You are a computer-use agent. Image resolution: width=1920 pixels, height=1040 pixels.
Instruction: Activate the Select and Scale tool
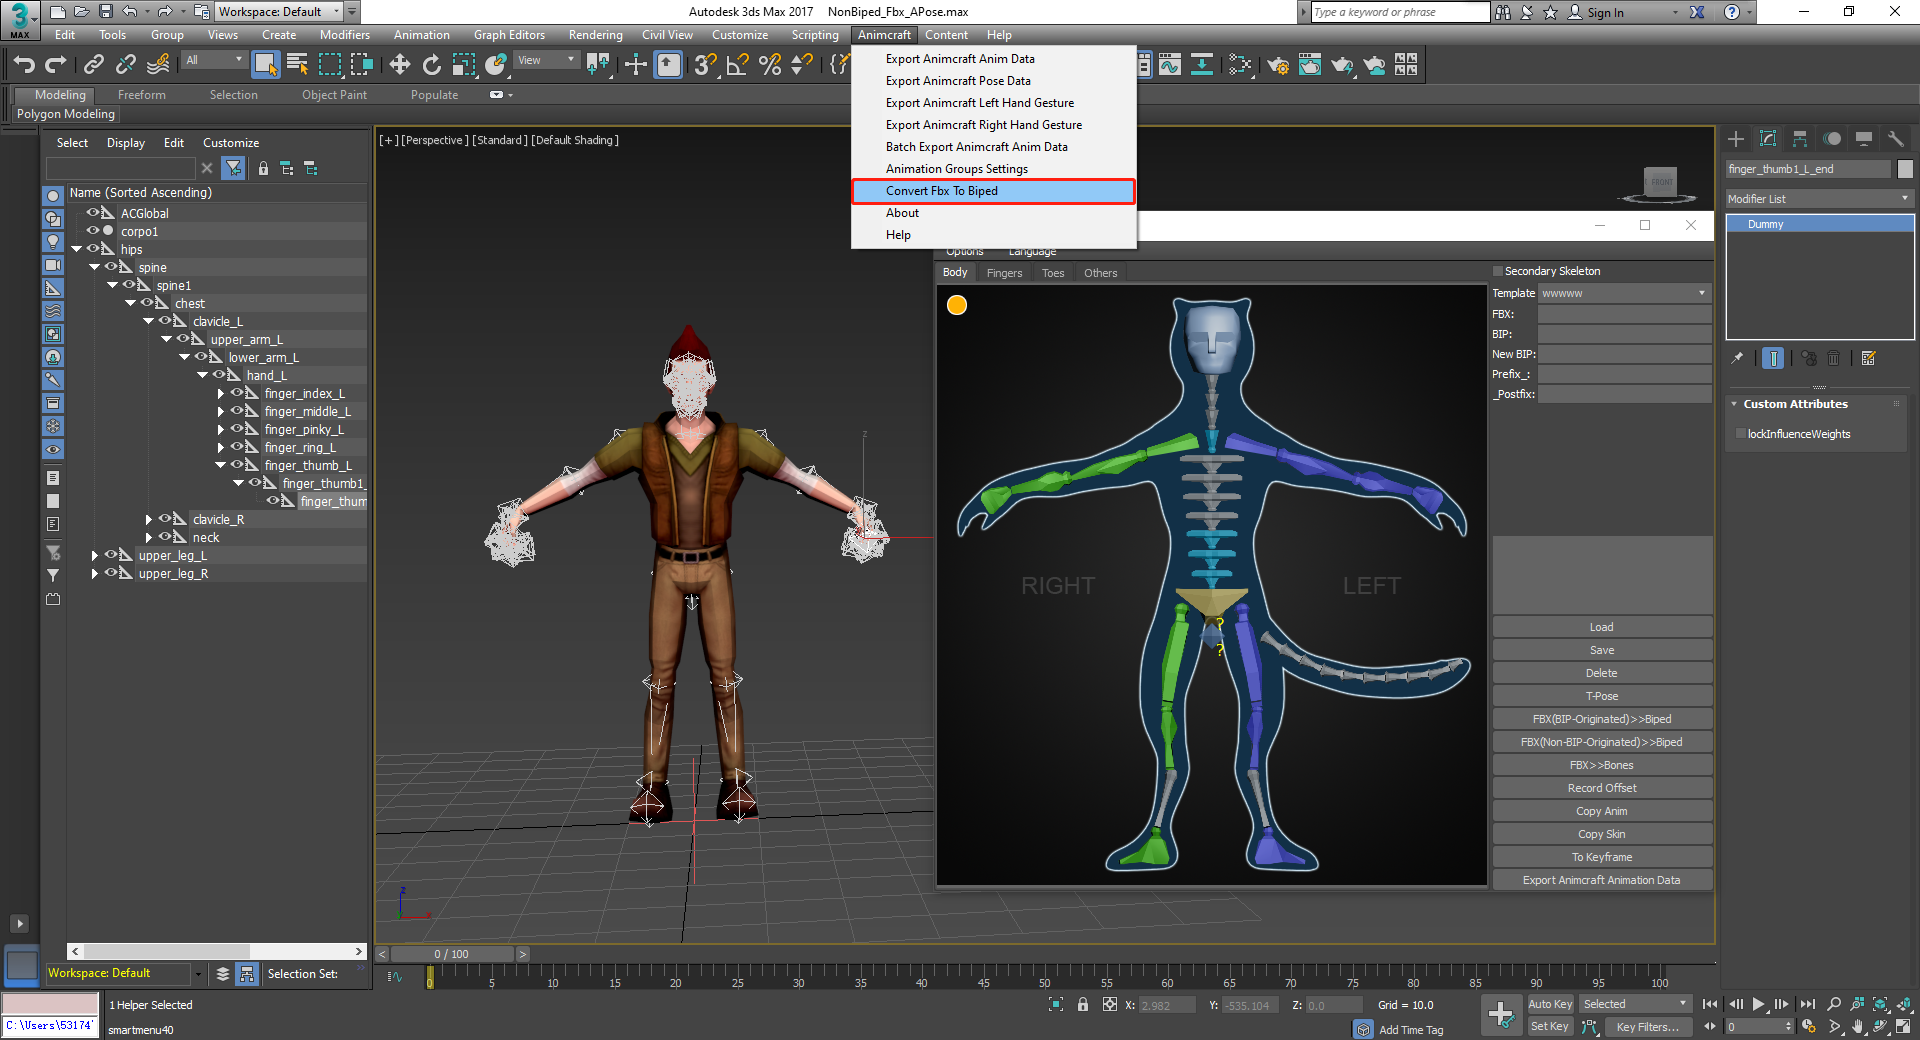tap(464, 65)
